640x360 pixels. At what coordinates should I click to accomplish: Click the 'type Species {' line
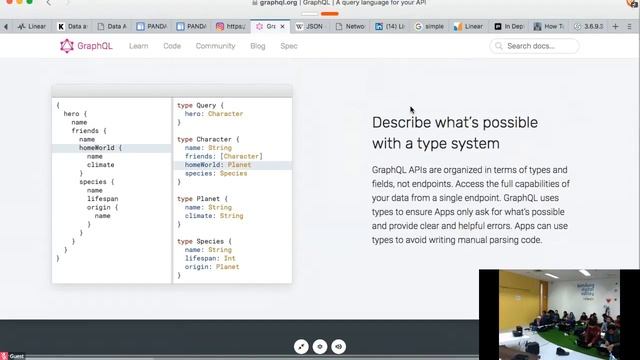(x=204, y=241)
